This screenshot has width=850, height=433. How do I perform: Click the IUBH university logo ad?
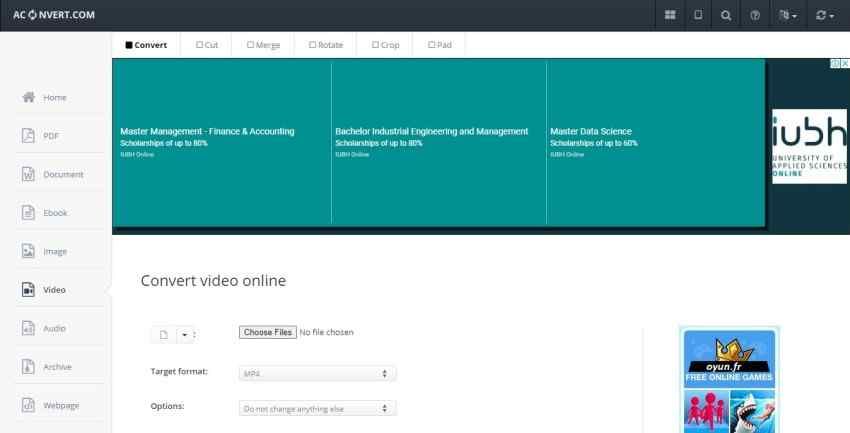click(x=809, y=146)
